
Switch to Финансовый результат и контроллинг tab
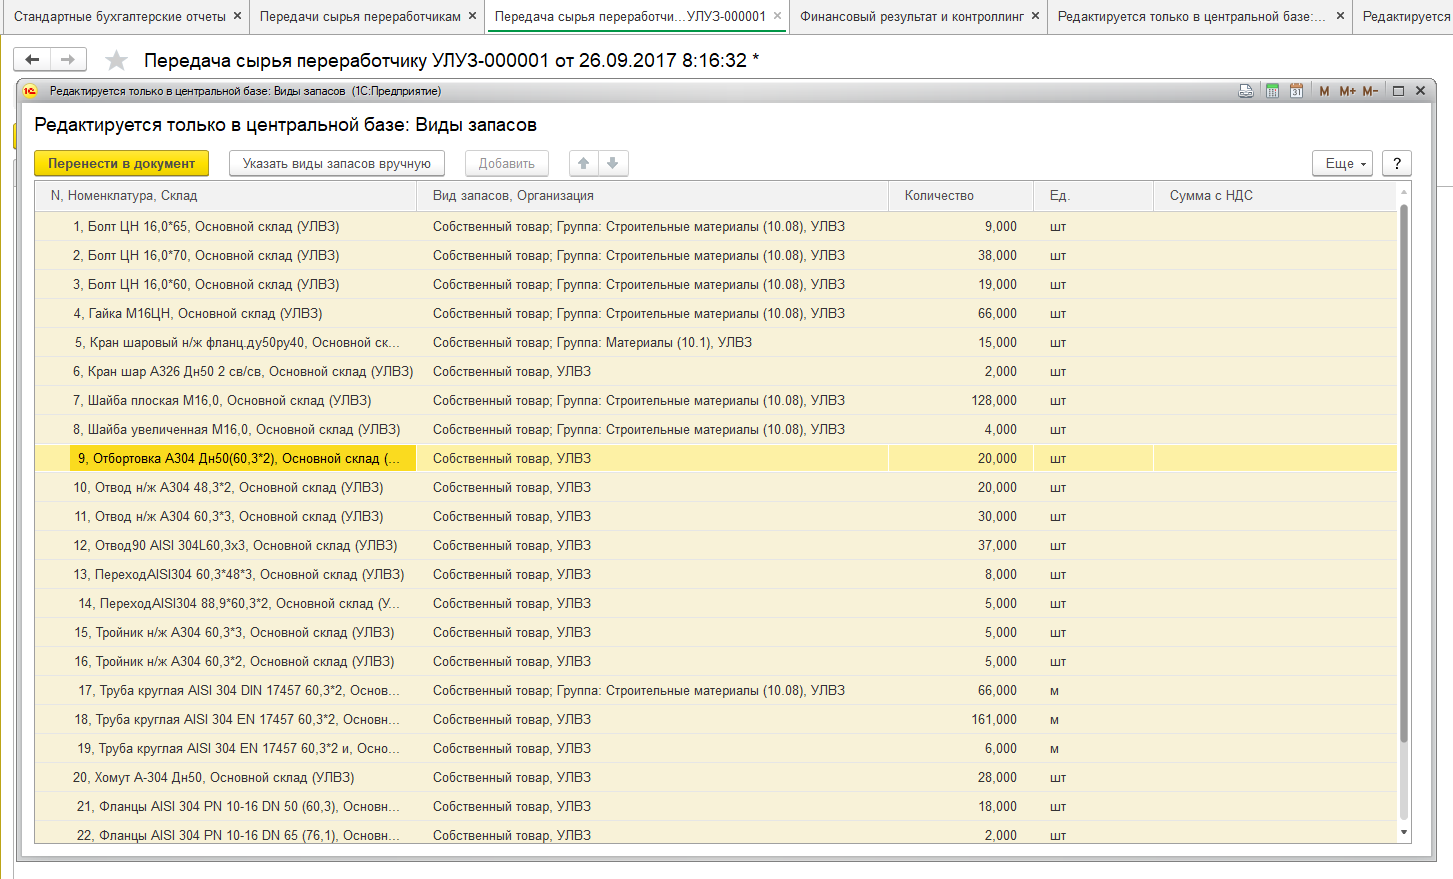(x=911, y=16)
